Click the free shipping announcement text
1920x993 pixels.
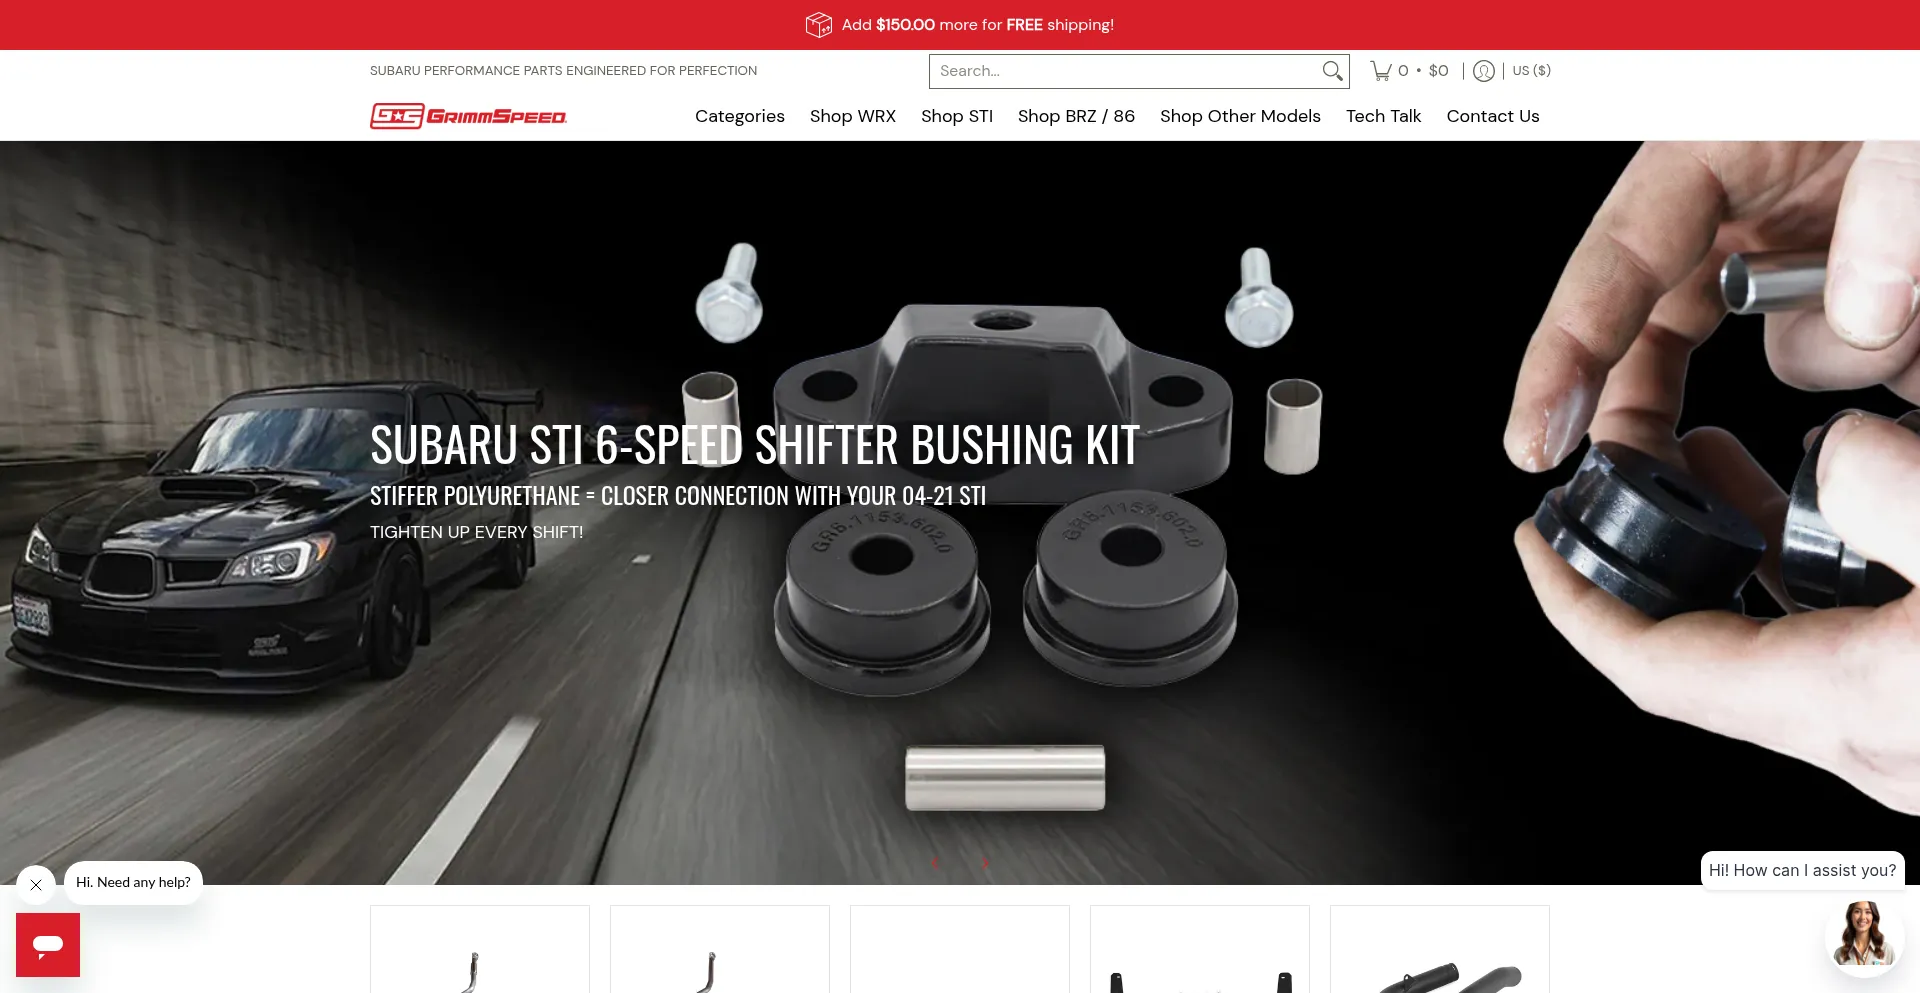click(x=977, y=25)
